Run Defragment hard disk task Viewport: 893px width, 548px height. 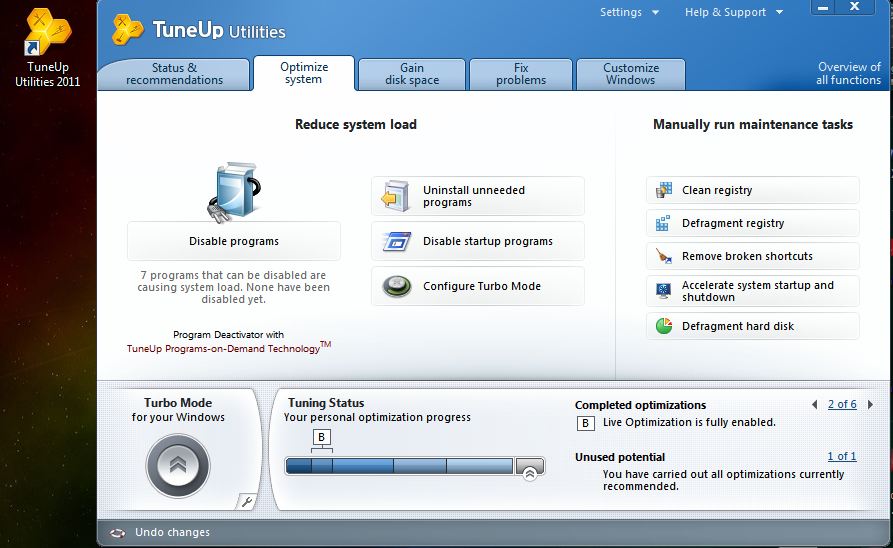pos(753,326)
